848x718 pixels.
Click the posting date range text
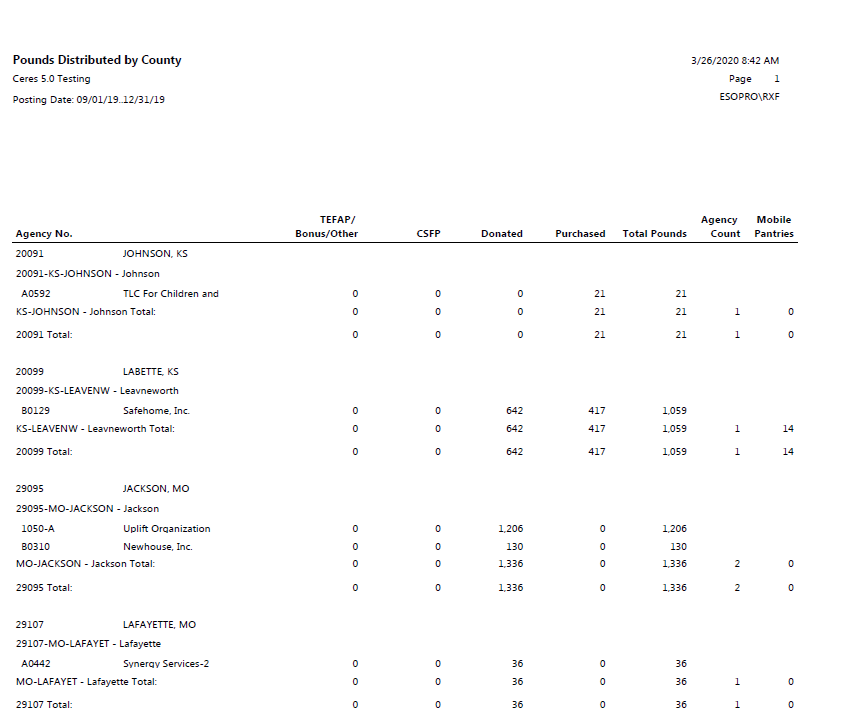[x=89, y=100]
